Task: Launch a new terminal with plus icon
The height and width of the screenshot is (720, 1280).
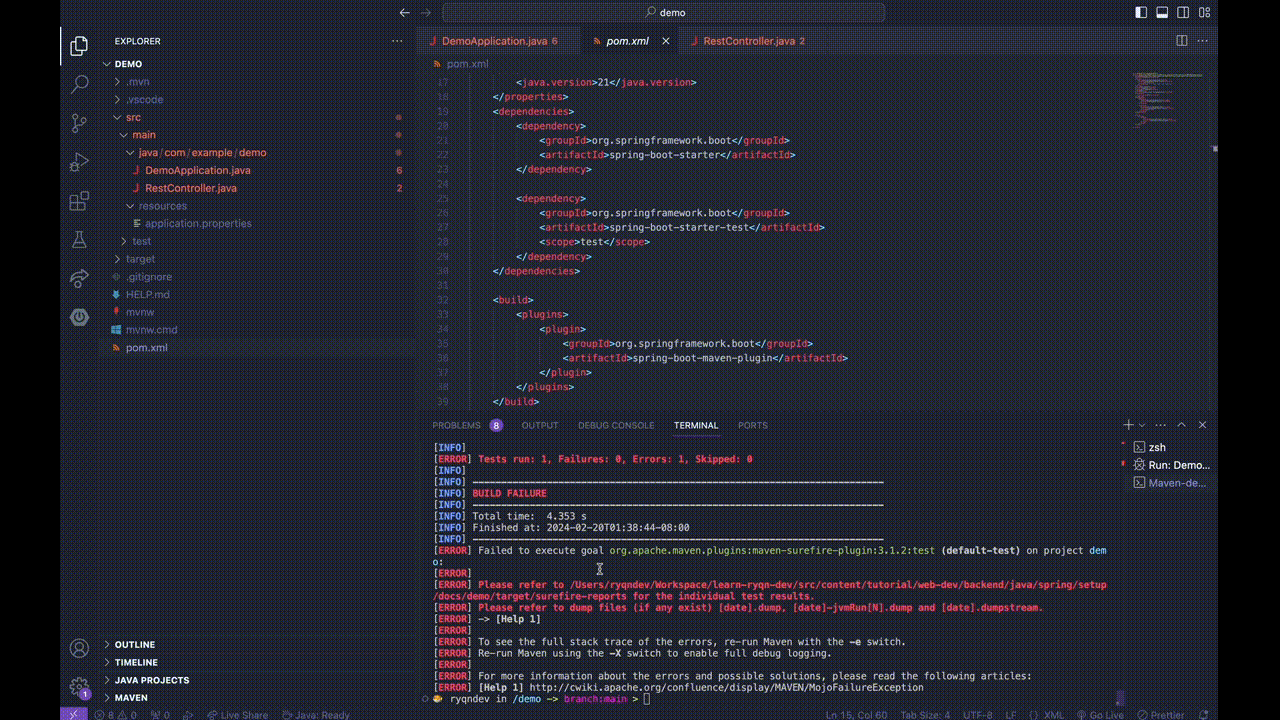Action: [1128, 425]
